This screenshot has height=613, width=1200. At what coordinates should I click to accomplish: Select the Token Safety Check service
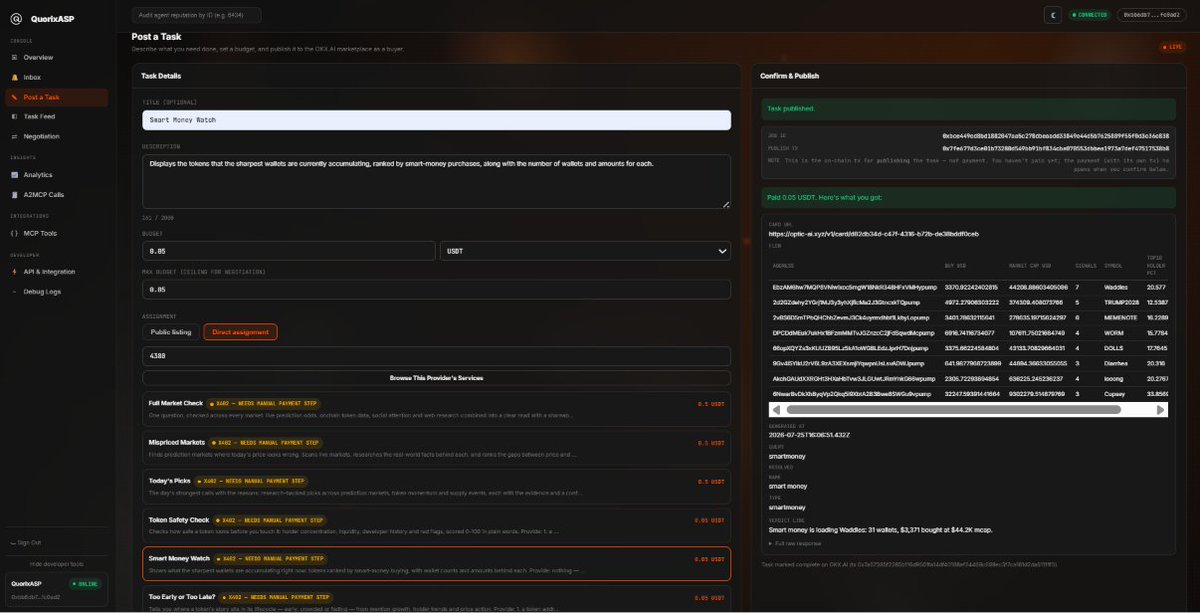pos(436,525)
